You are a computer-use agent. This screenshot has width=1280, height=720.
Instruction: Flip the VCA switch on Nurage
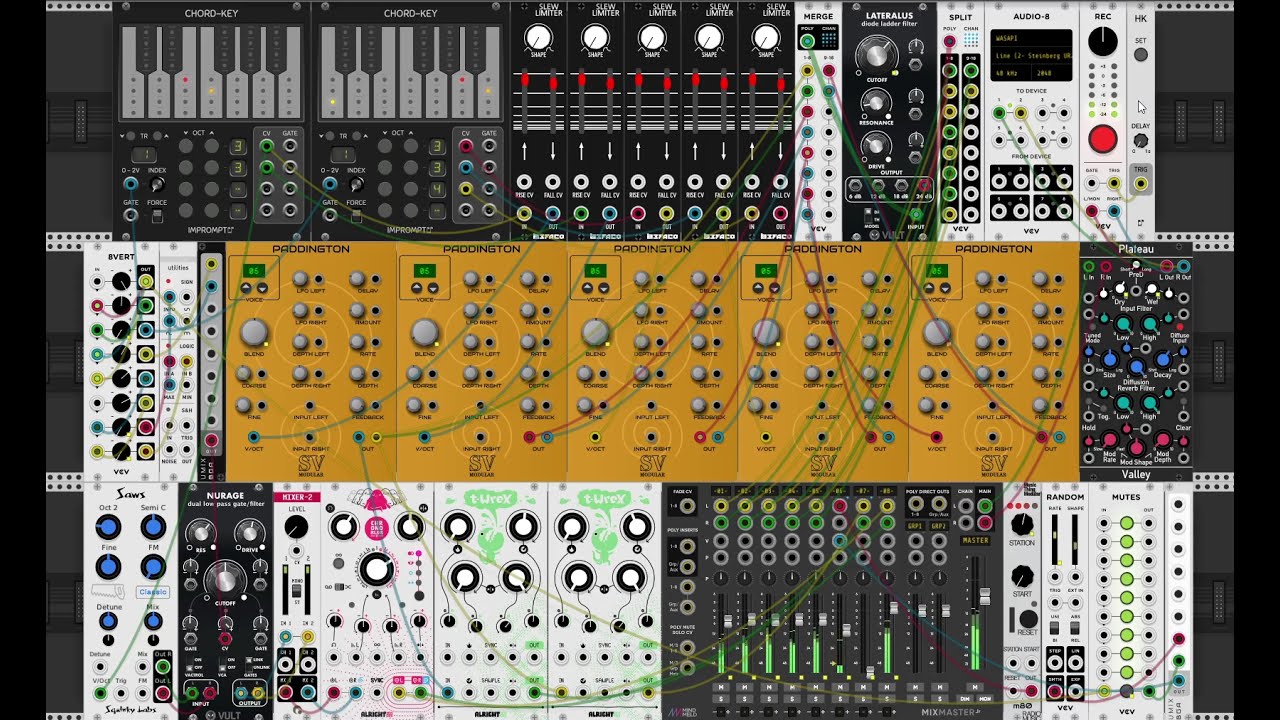[223, 663]
